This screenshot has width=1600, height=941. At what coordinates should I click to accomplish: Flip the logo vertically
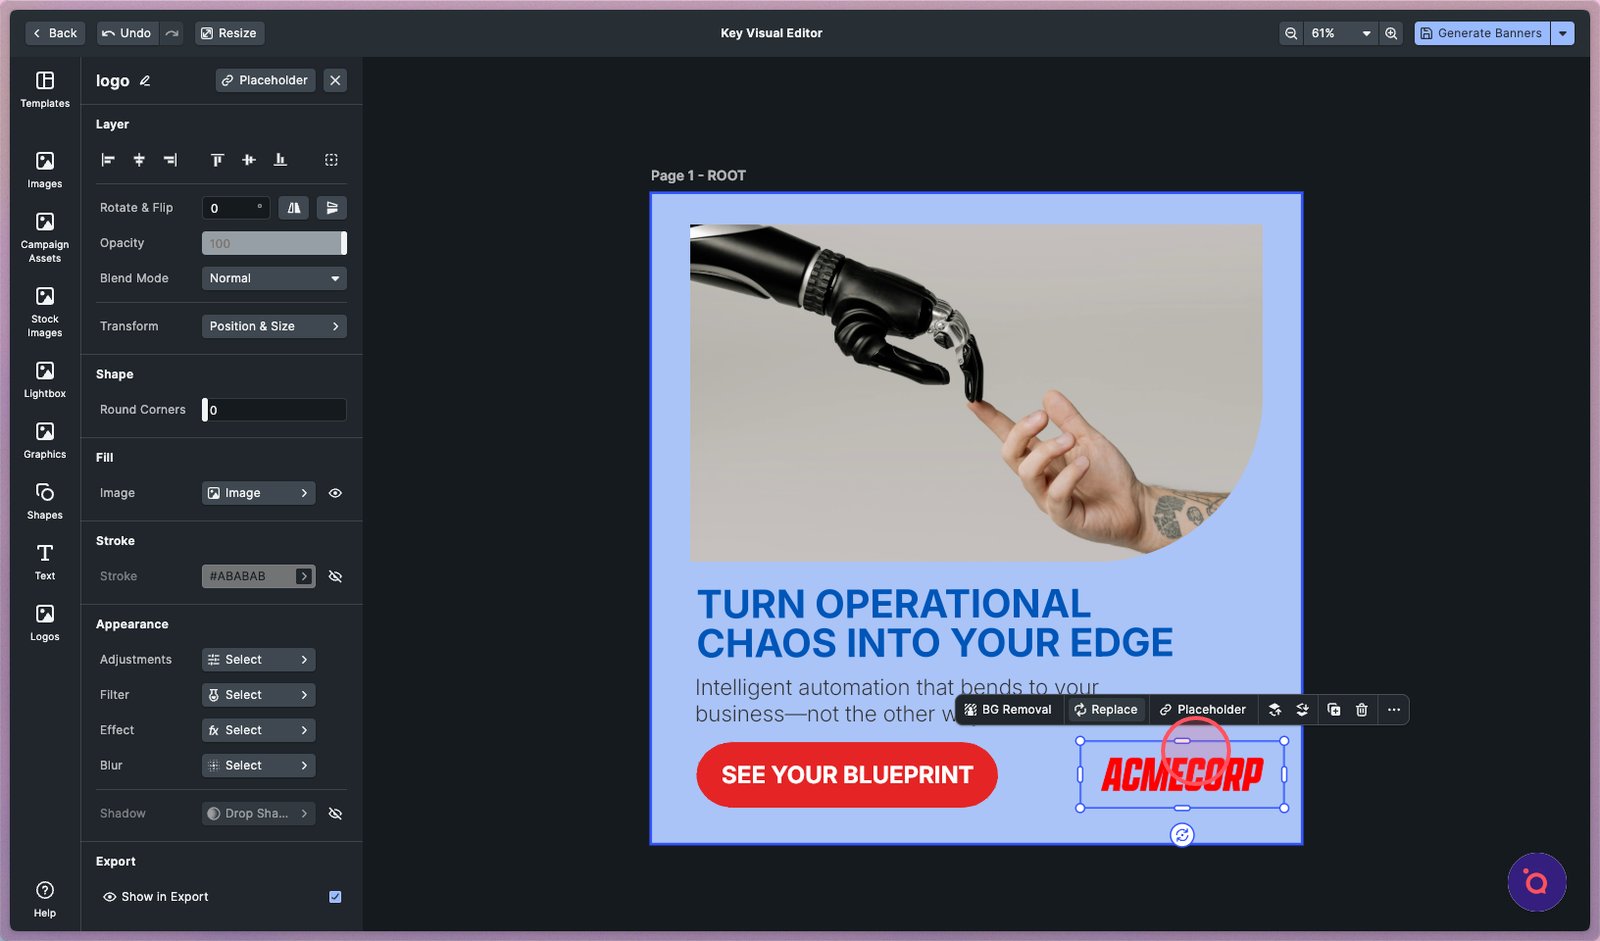(332, 208)
